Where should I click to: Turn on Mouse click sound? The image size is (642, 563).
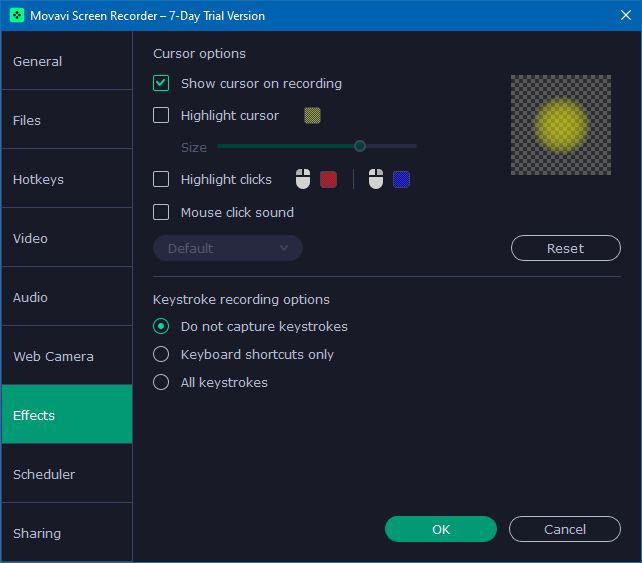[x=161, y=212]
